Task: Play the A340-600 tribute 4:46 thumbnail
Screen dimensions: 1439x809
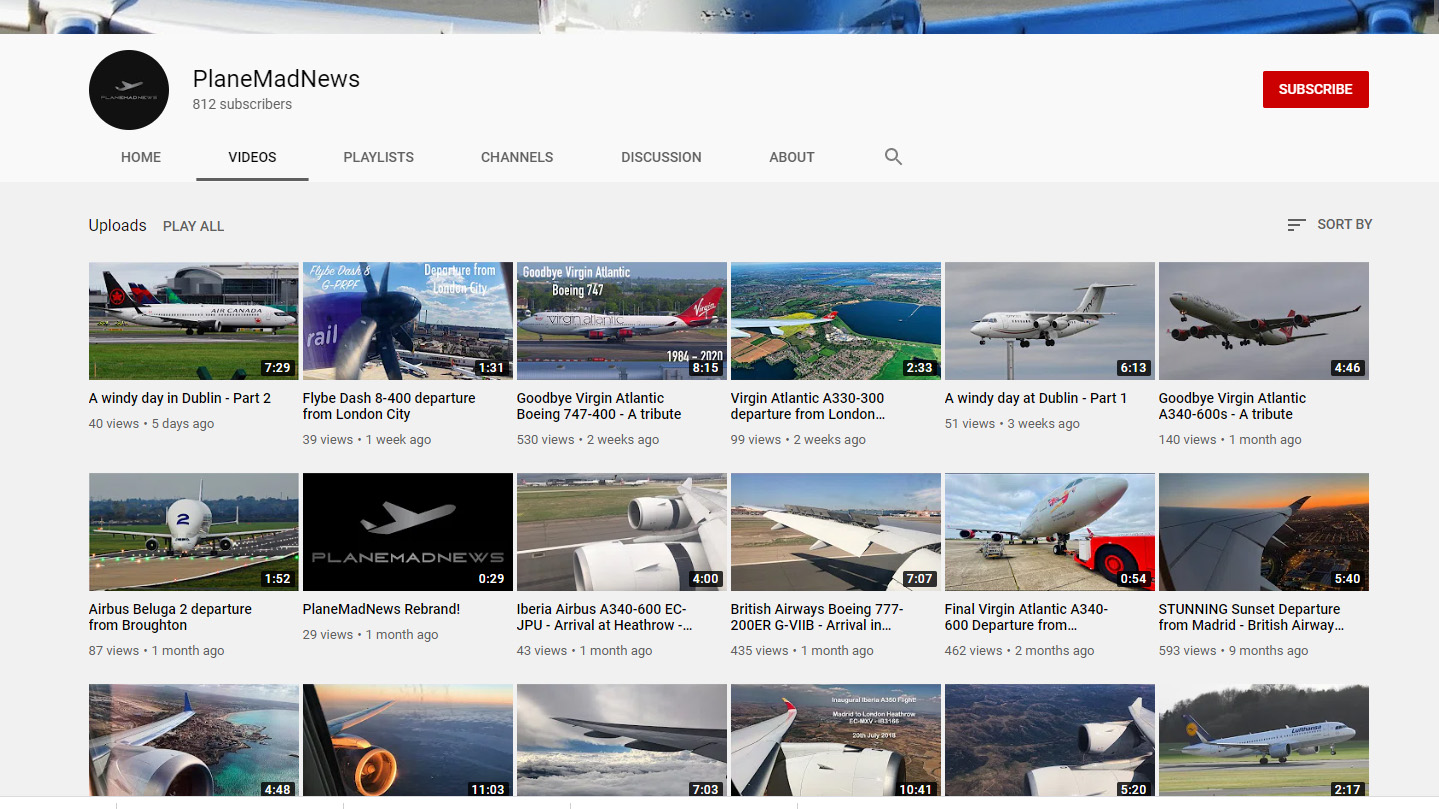Action: (1264, 321)
